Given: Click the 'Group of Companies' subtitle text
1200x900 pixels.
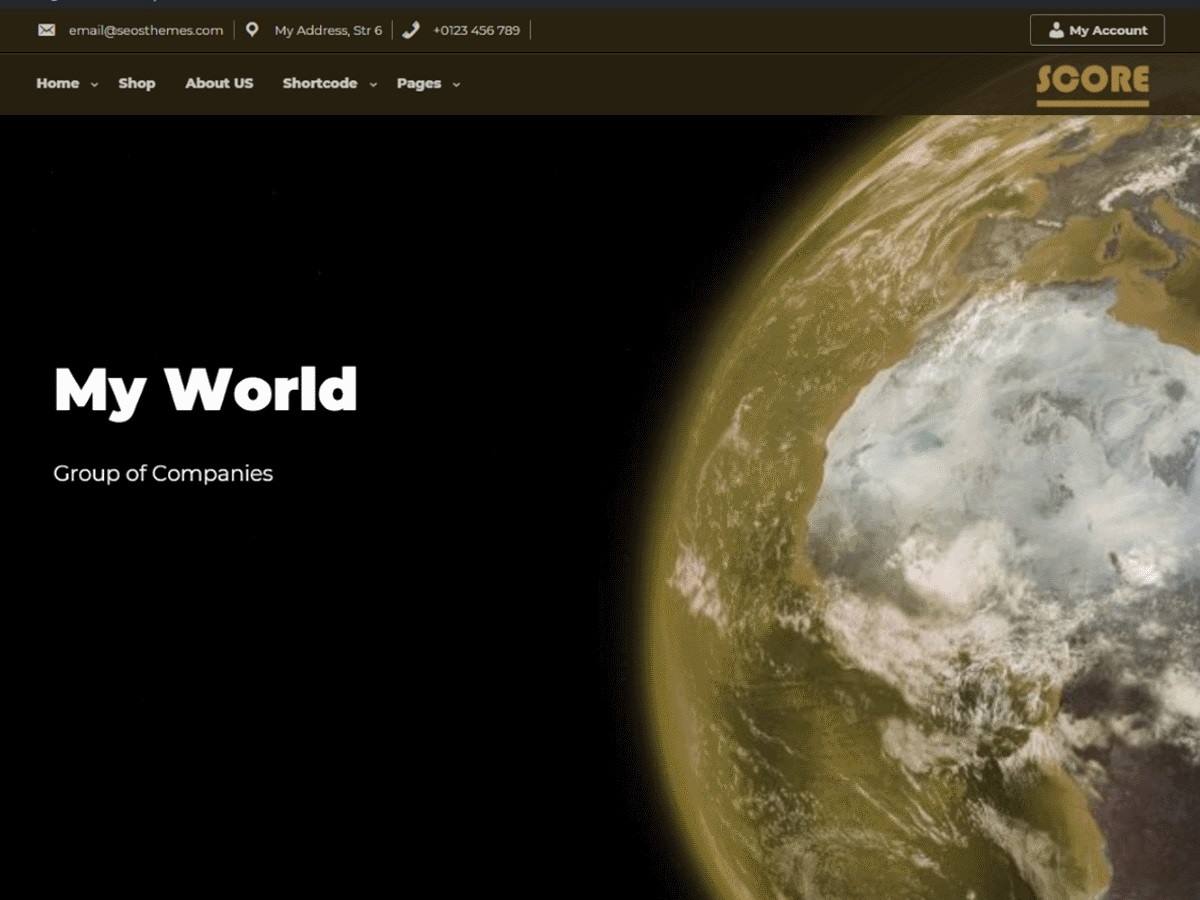Looking at the screenshot, I should pos(162,473).
